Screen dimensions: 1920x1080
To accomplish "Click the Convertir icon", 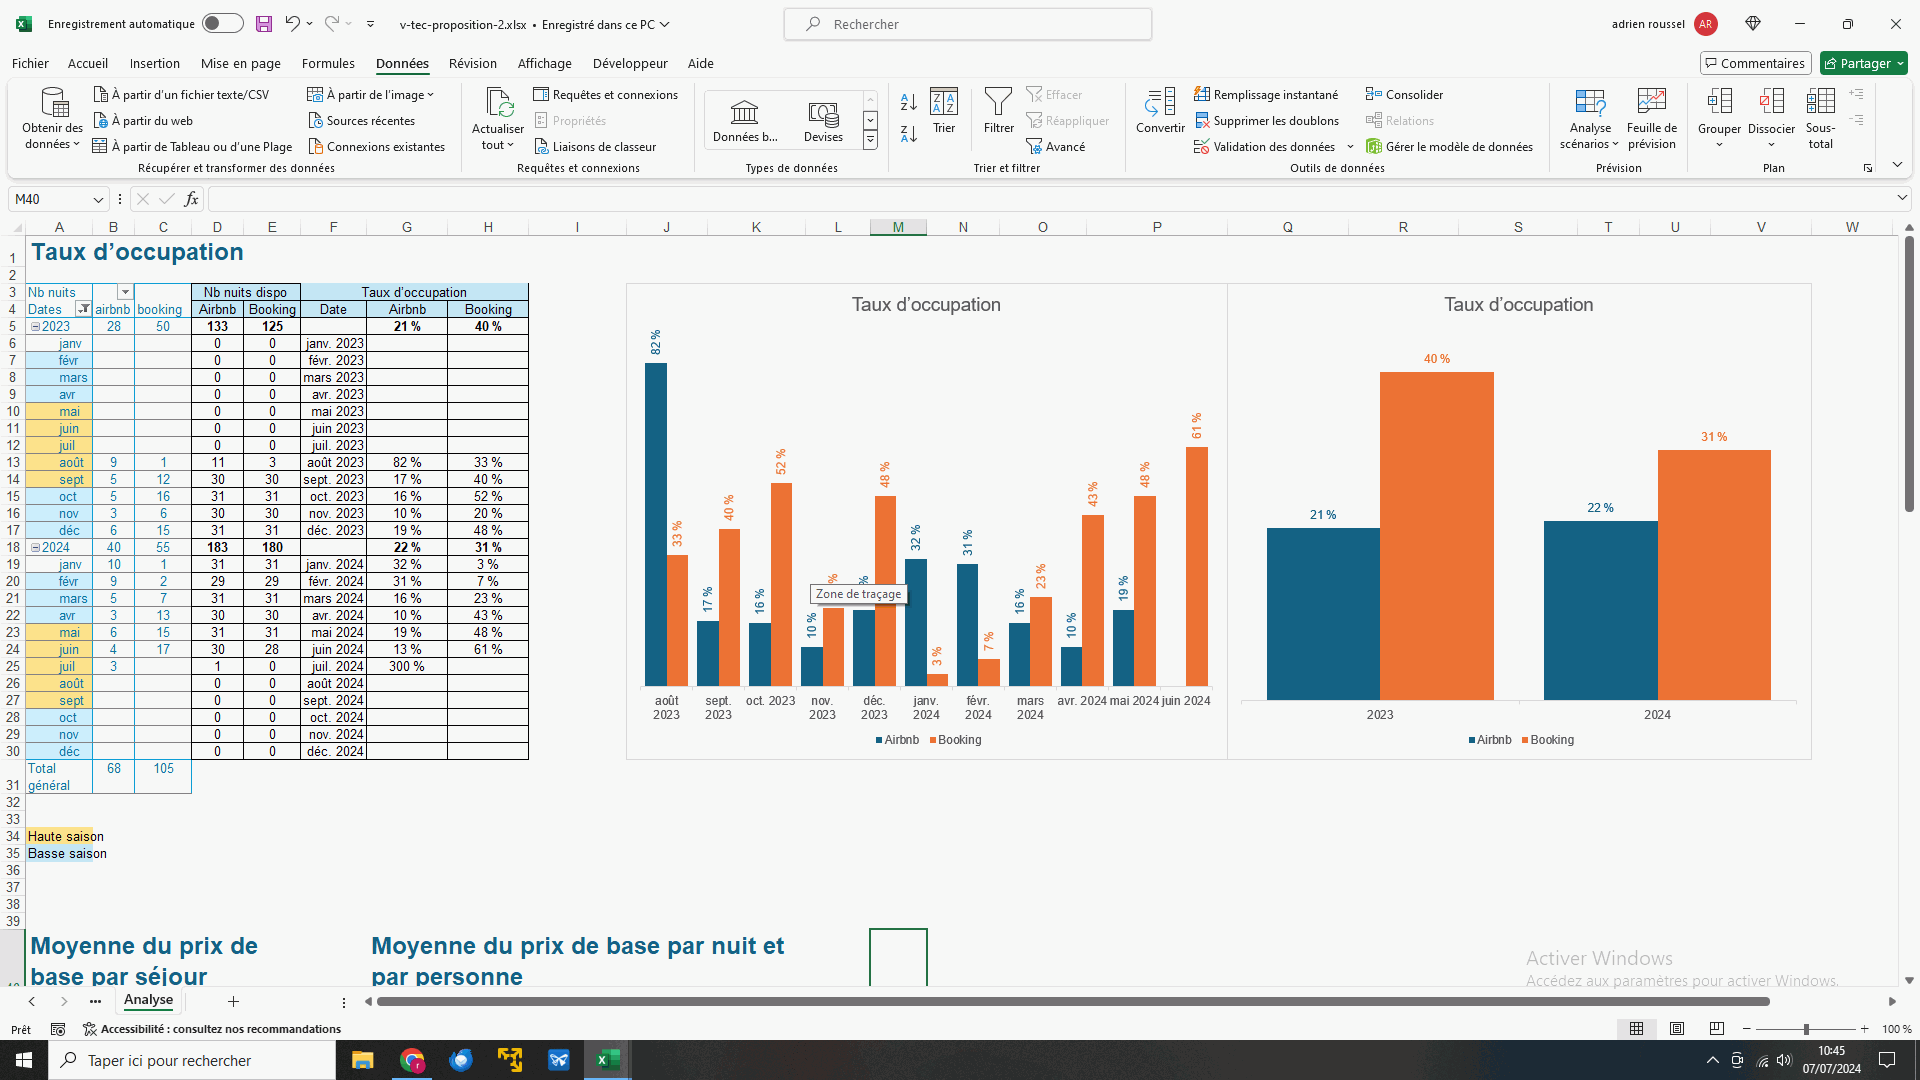I will pyautogui.click(x=1160, y=103).
